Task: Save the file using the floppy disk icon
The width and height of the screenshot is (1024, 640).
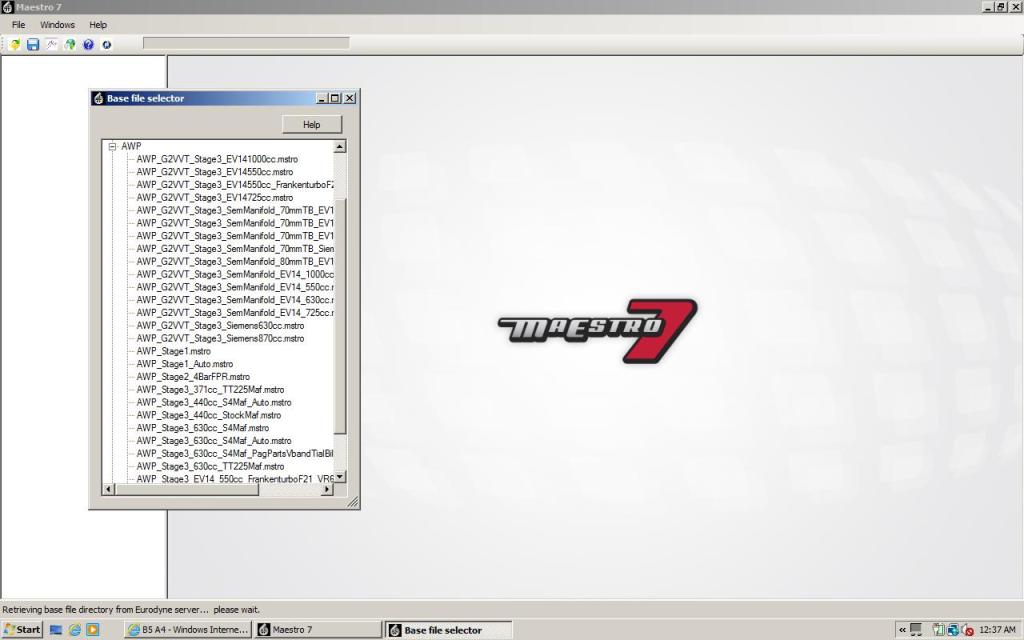Action: pyautogui.click(x=33, y=44)
